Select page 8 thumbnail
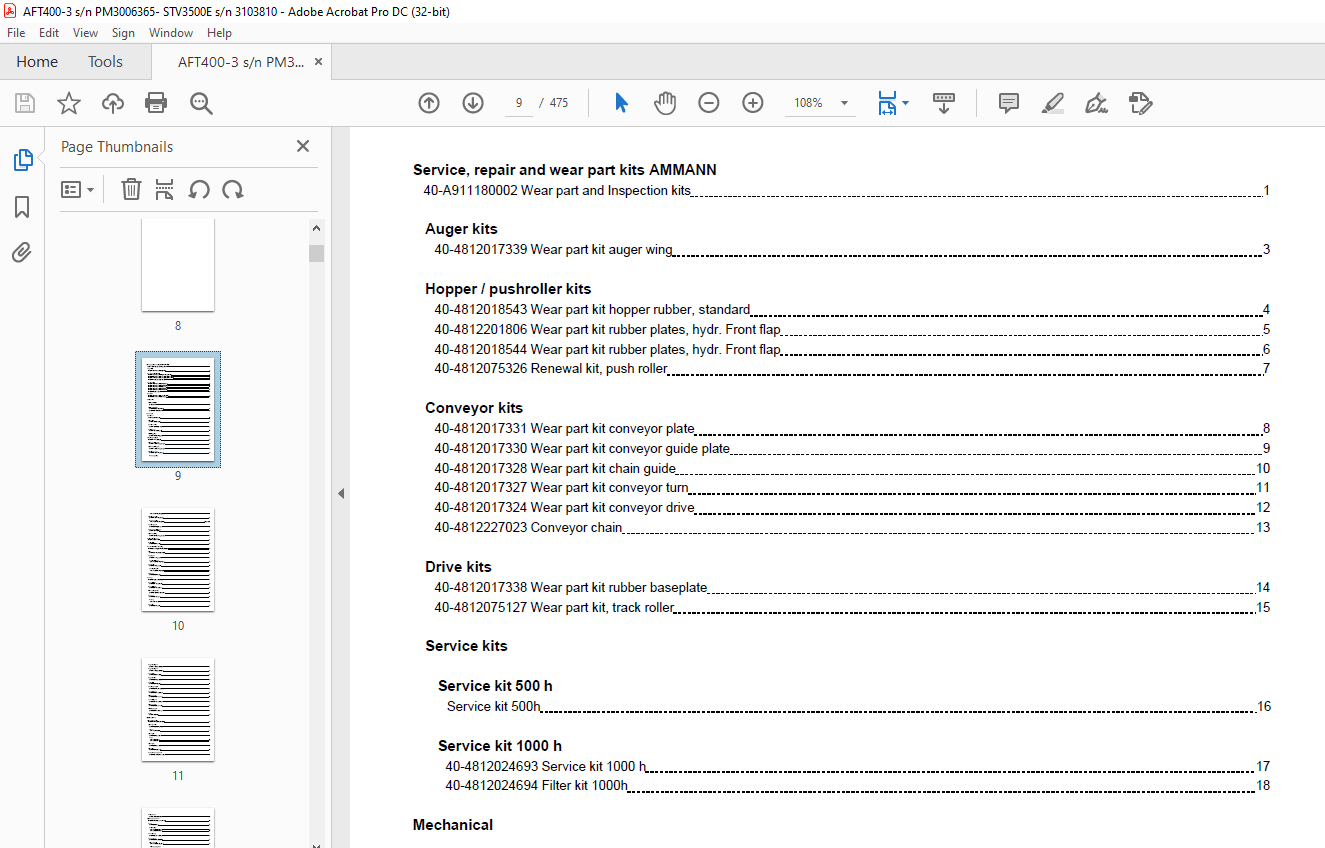 coord(178,265)
